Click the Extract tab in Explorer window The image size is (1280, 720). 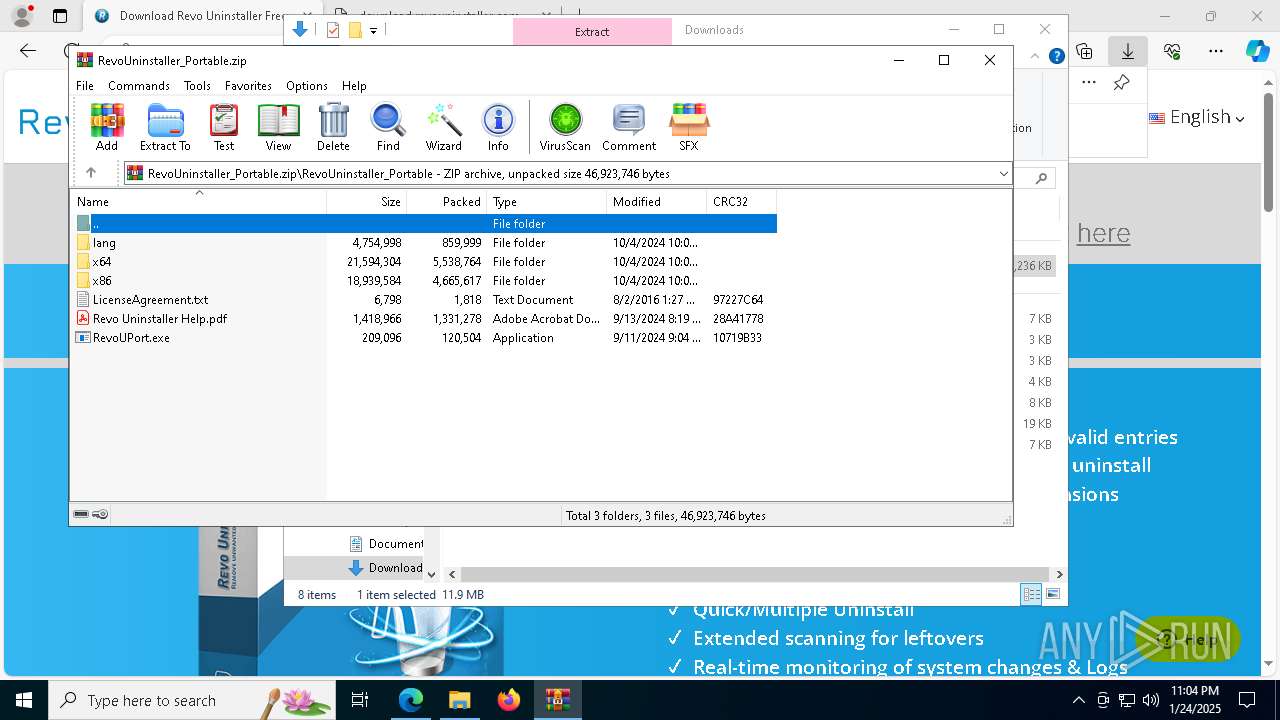pyautogui.click(x=592, y=31)
